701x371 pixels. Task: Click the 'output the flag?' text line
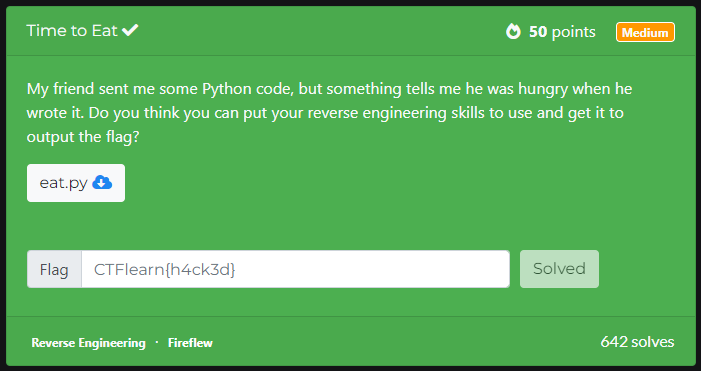83,137
